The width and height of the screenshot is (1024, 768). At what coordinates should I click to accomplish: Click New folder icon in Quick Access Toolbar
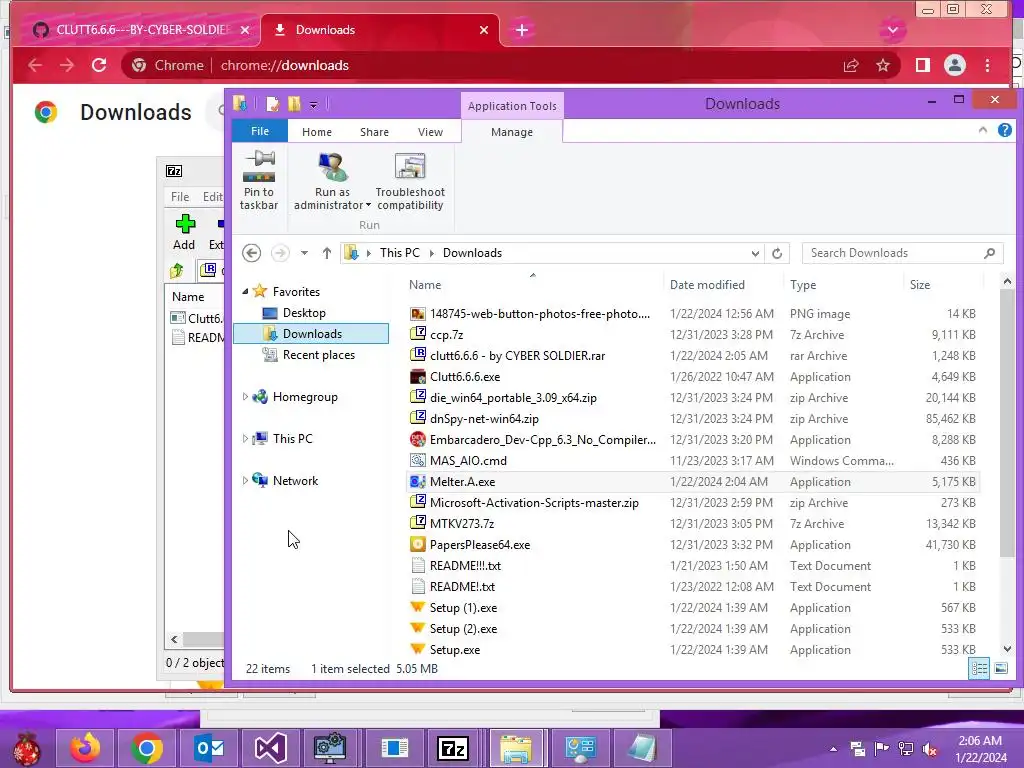click(295, 104)
